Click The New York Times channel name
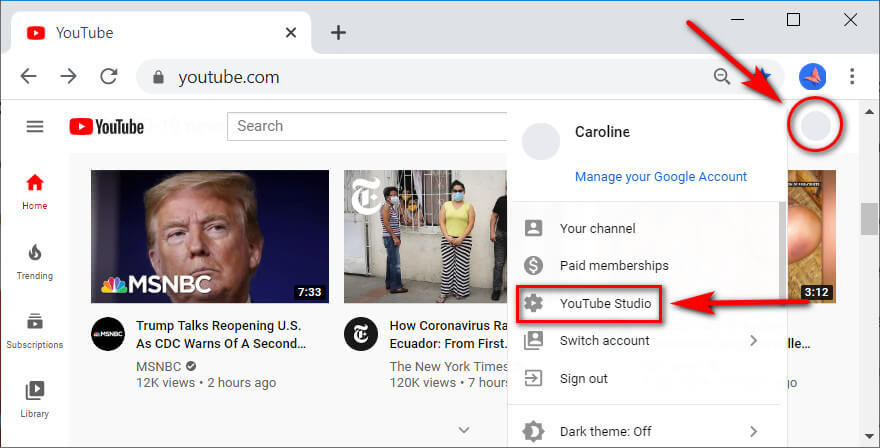 448,367
